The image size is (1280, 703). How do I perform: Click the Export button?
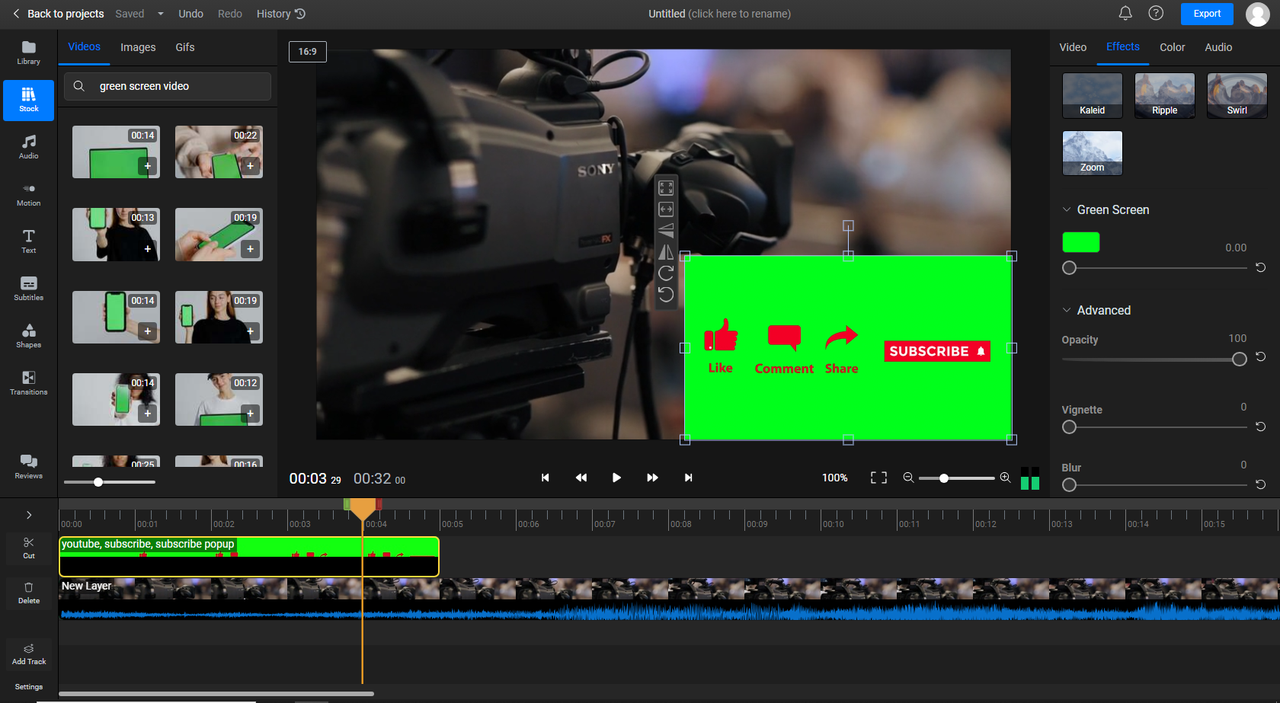(x=1207, y=14)
